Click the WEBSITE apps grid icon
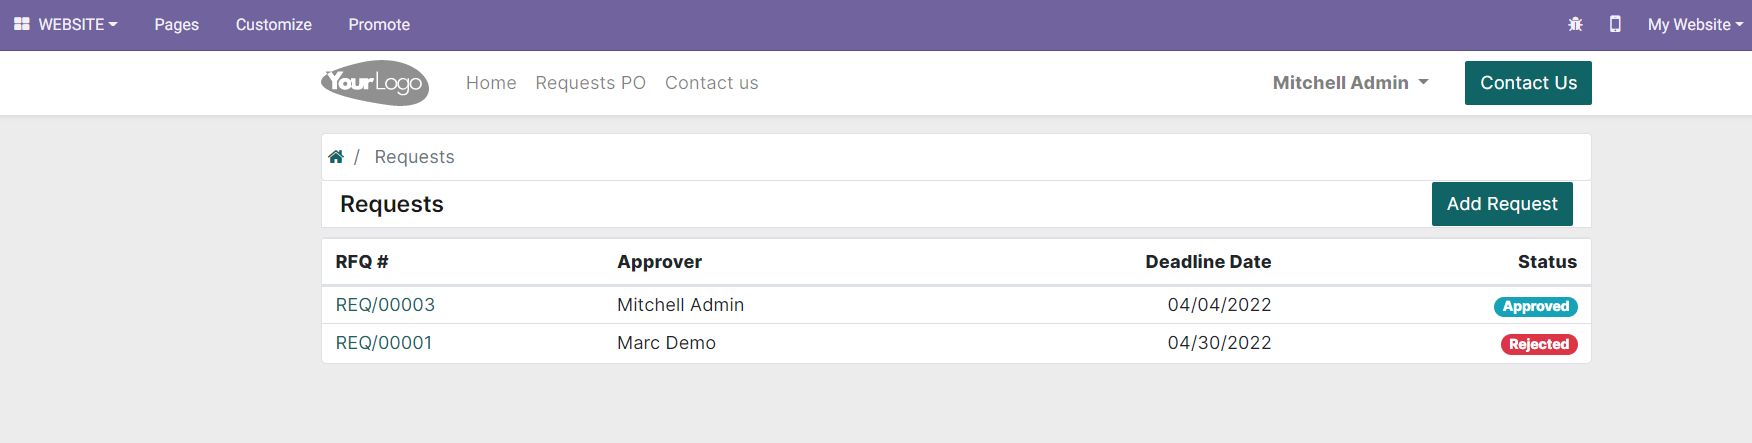The height and width of the screenshot is (443, 1752). [21, 24]
